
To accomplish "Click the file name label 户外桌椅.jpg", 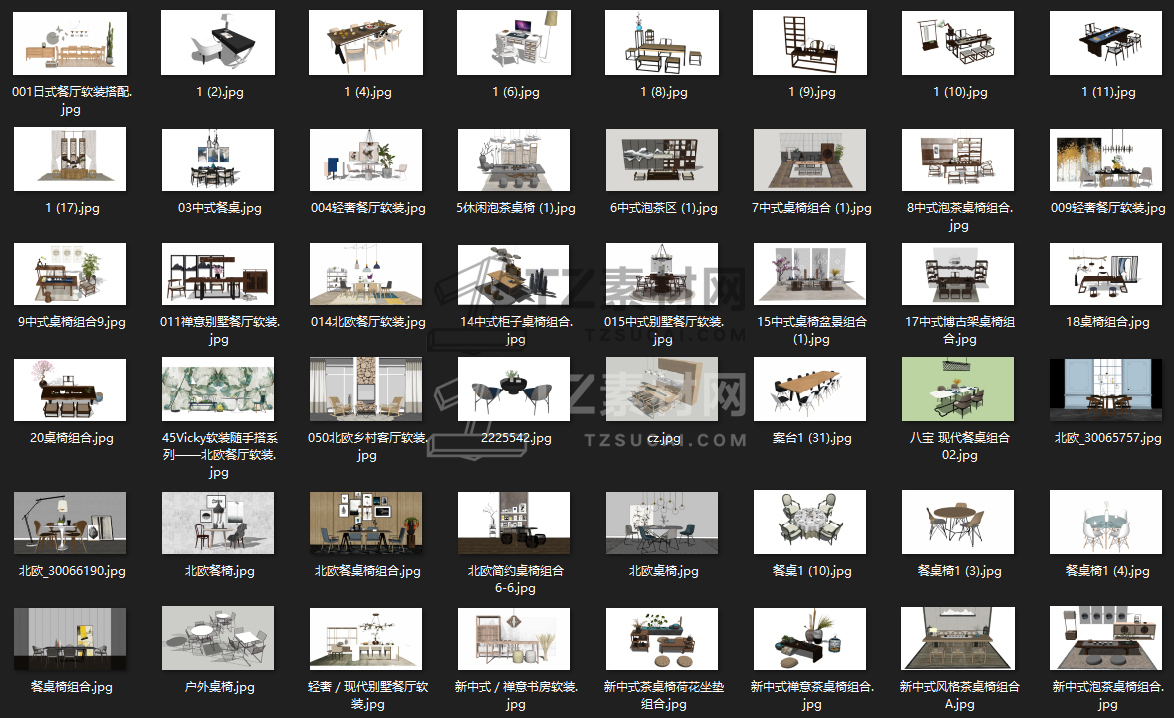I will coord(219,687).
